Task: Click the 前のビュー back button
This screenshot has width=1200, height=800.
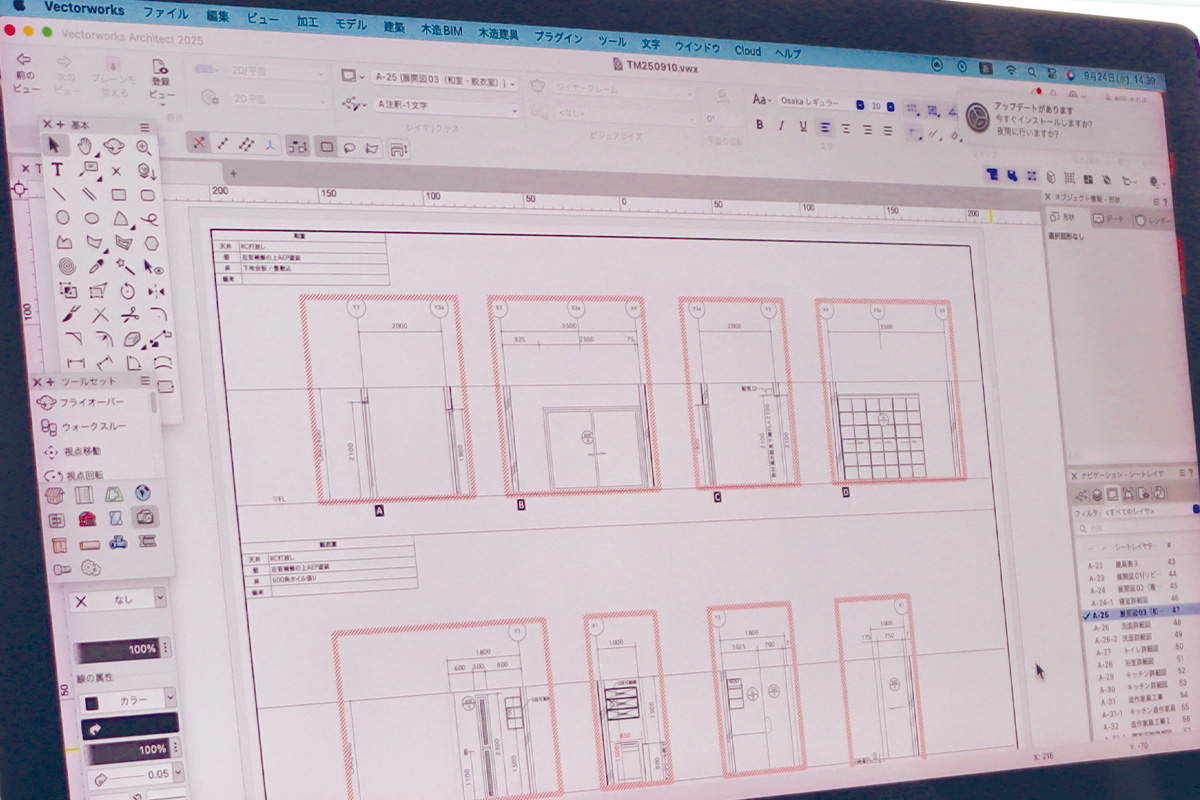Action: (25, 72)
